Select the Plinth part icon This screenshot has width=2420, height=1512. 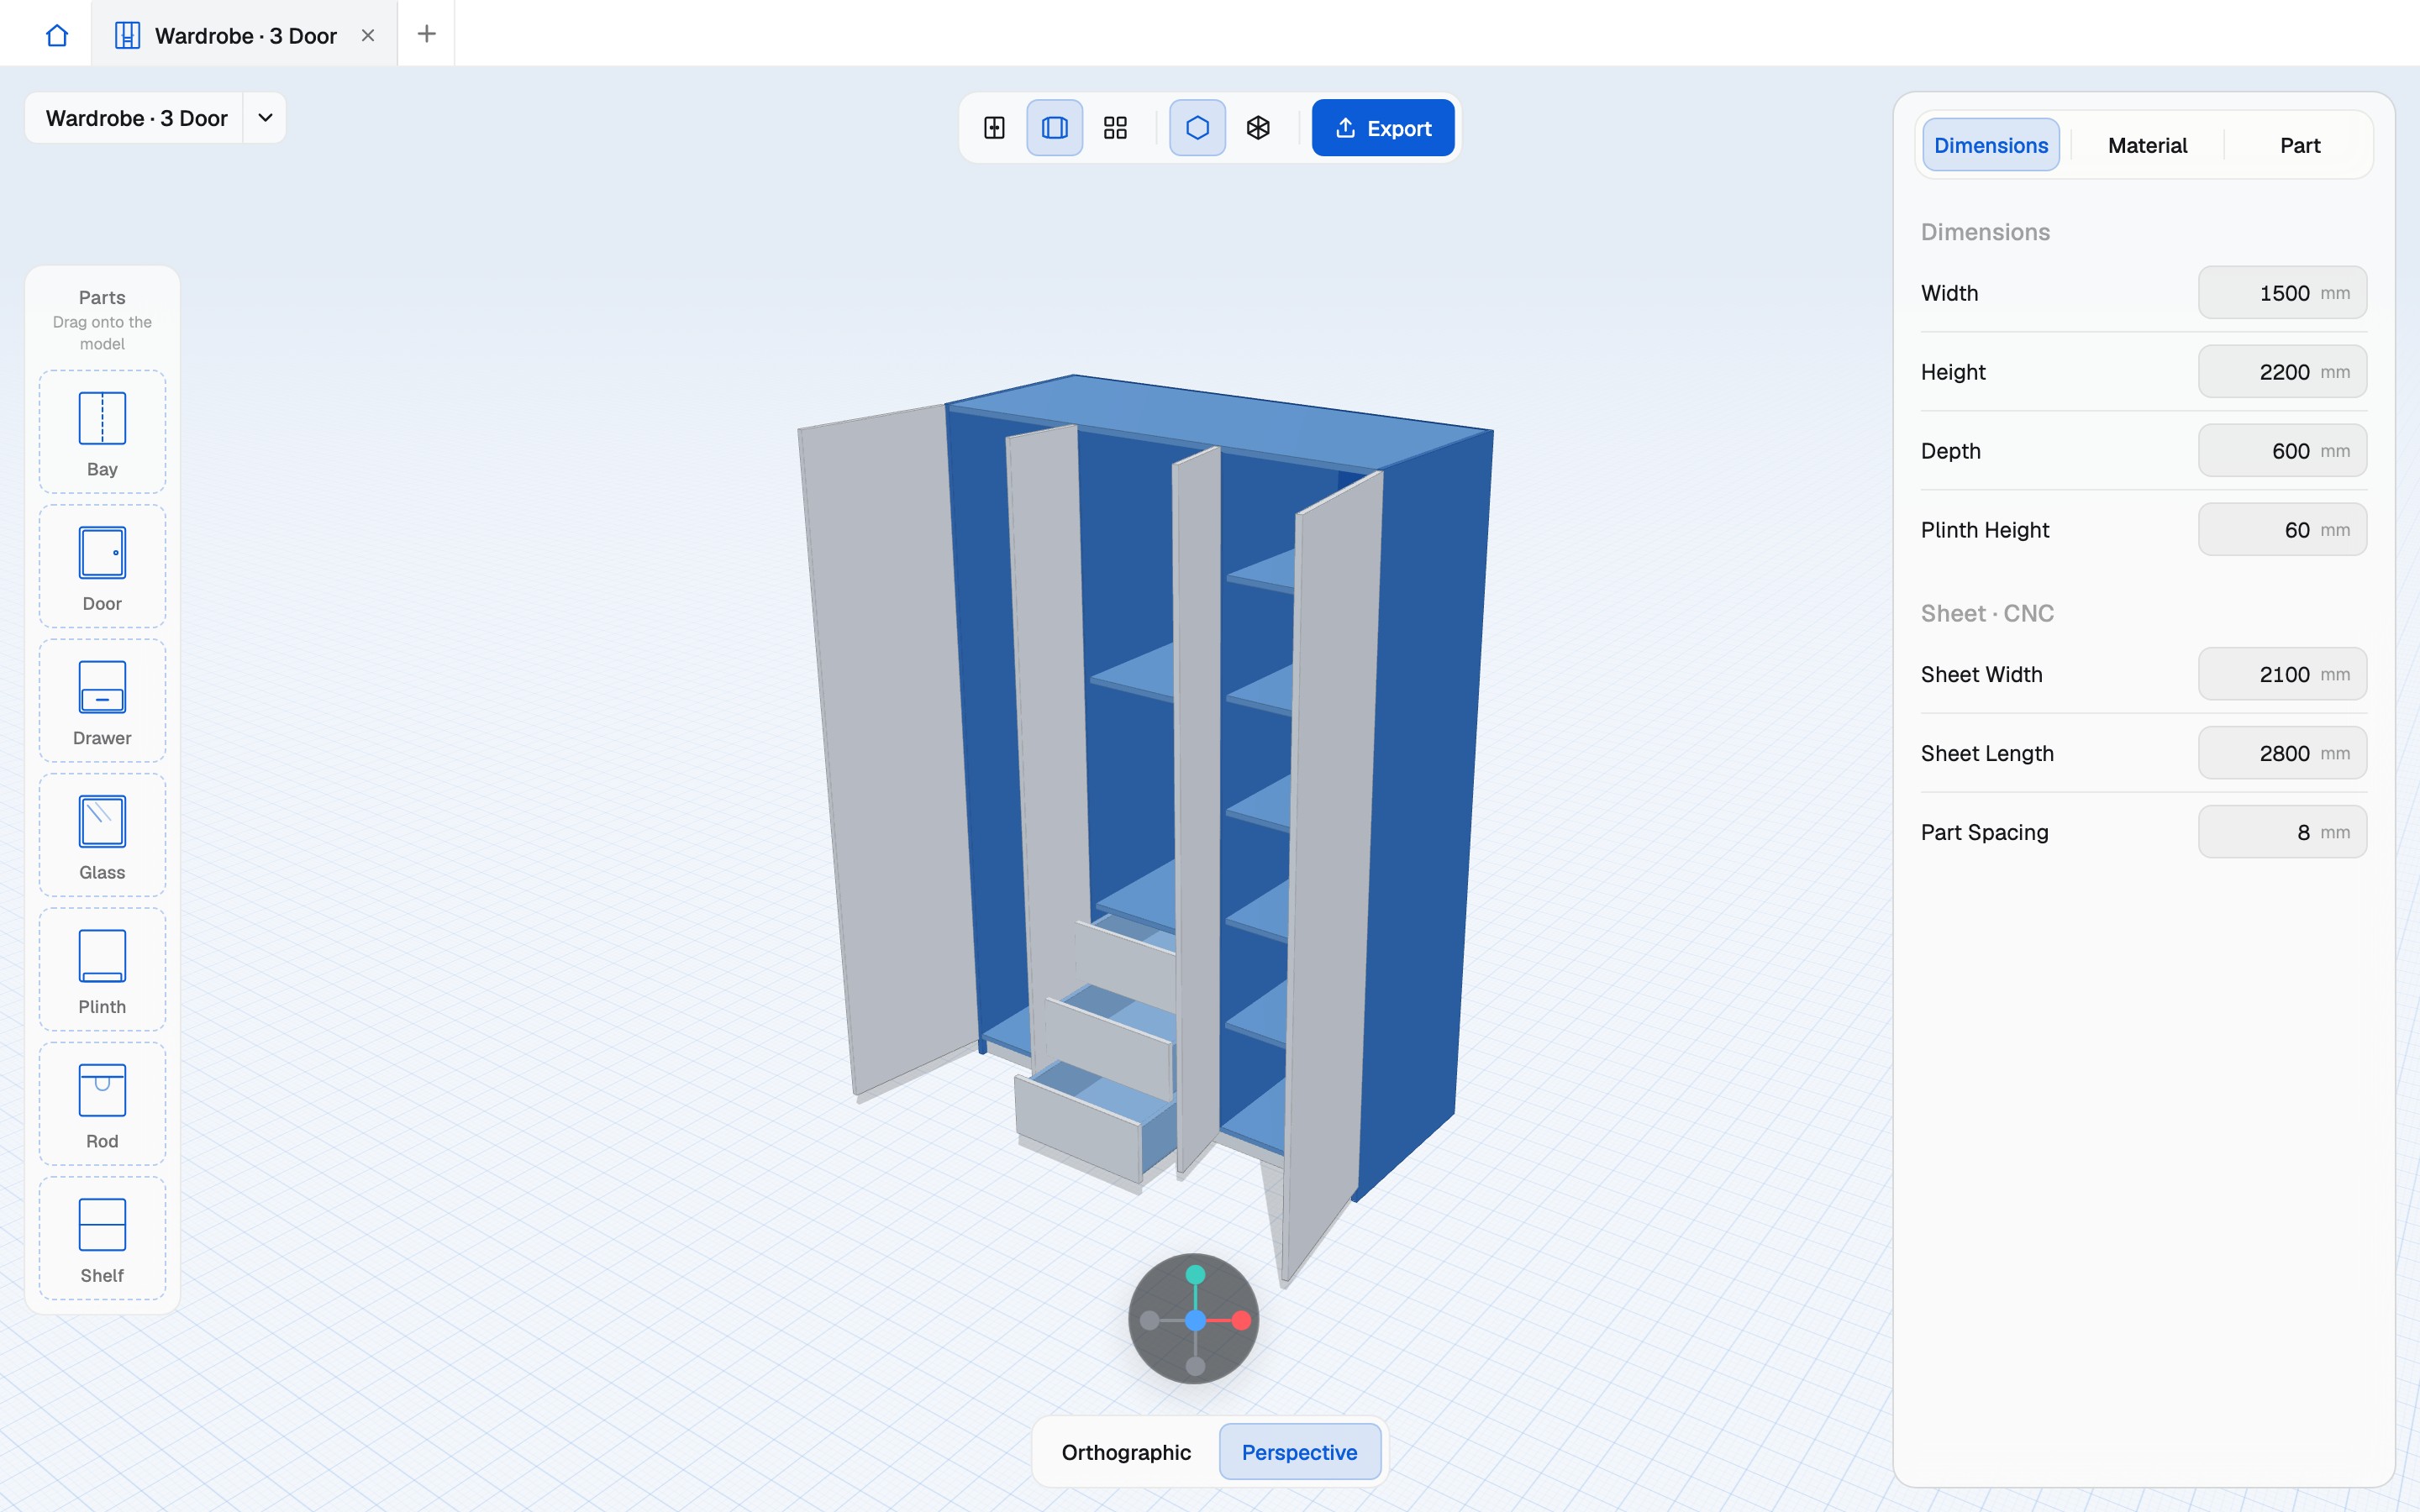(x=102, y=970)
